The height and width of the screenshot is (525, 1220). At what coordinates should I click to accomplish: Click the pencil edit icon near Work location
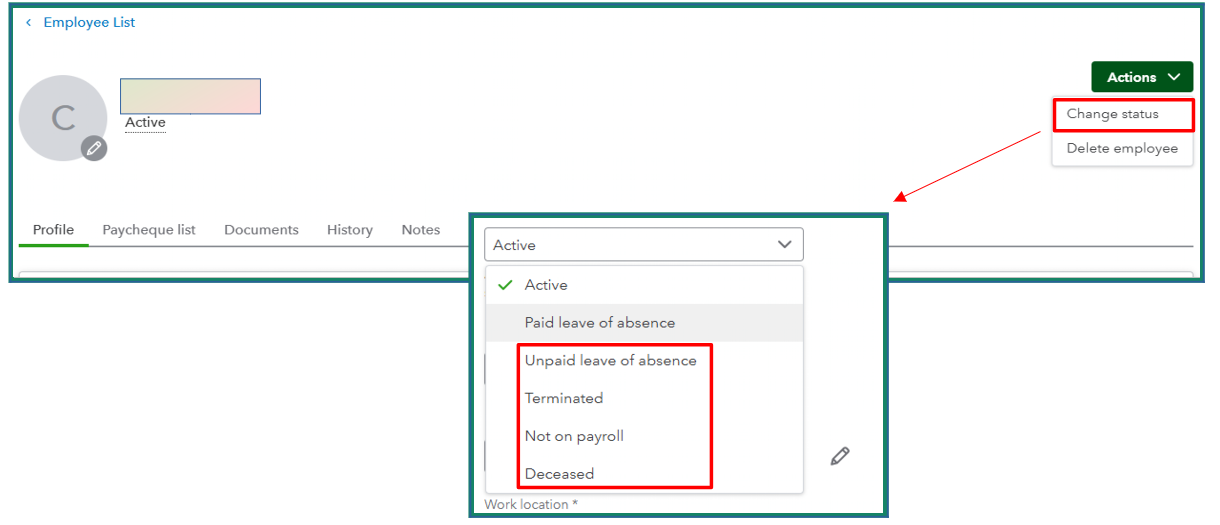tap(840, 456)
